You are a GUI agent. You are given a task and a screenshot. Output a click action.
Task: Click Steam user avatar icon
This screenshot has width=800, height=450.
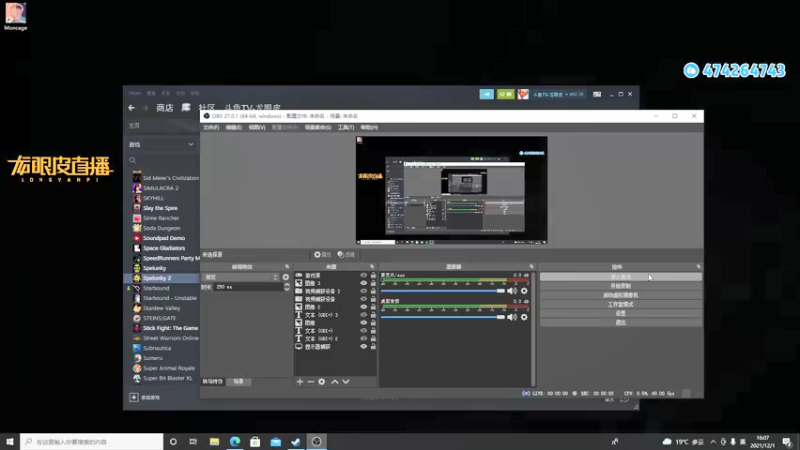pyautogui.click(x=523, y=94)
